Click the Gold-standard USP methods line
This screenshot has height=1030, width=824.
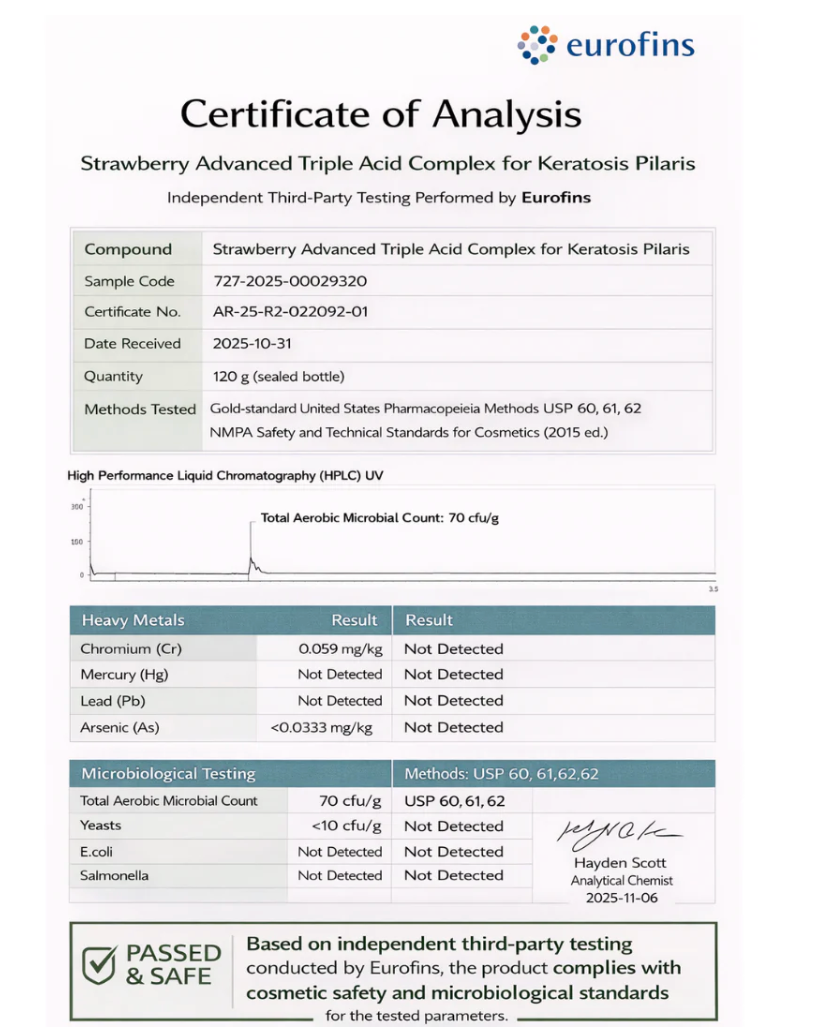click(425, 409)
